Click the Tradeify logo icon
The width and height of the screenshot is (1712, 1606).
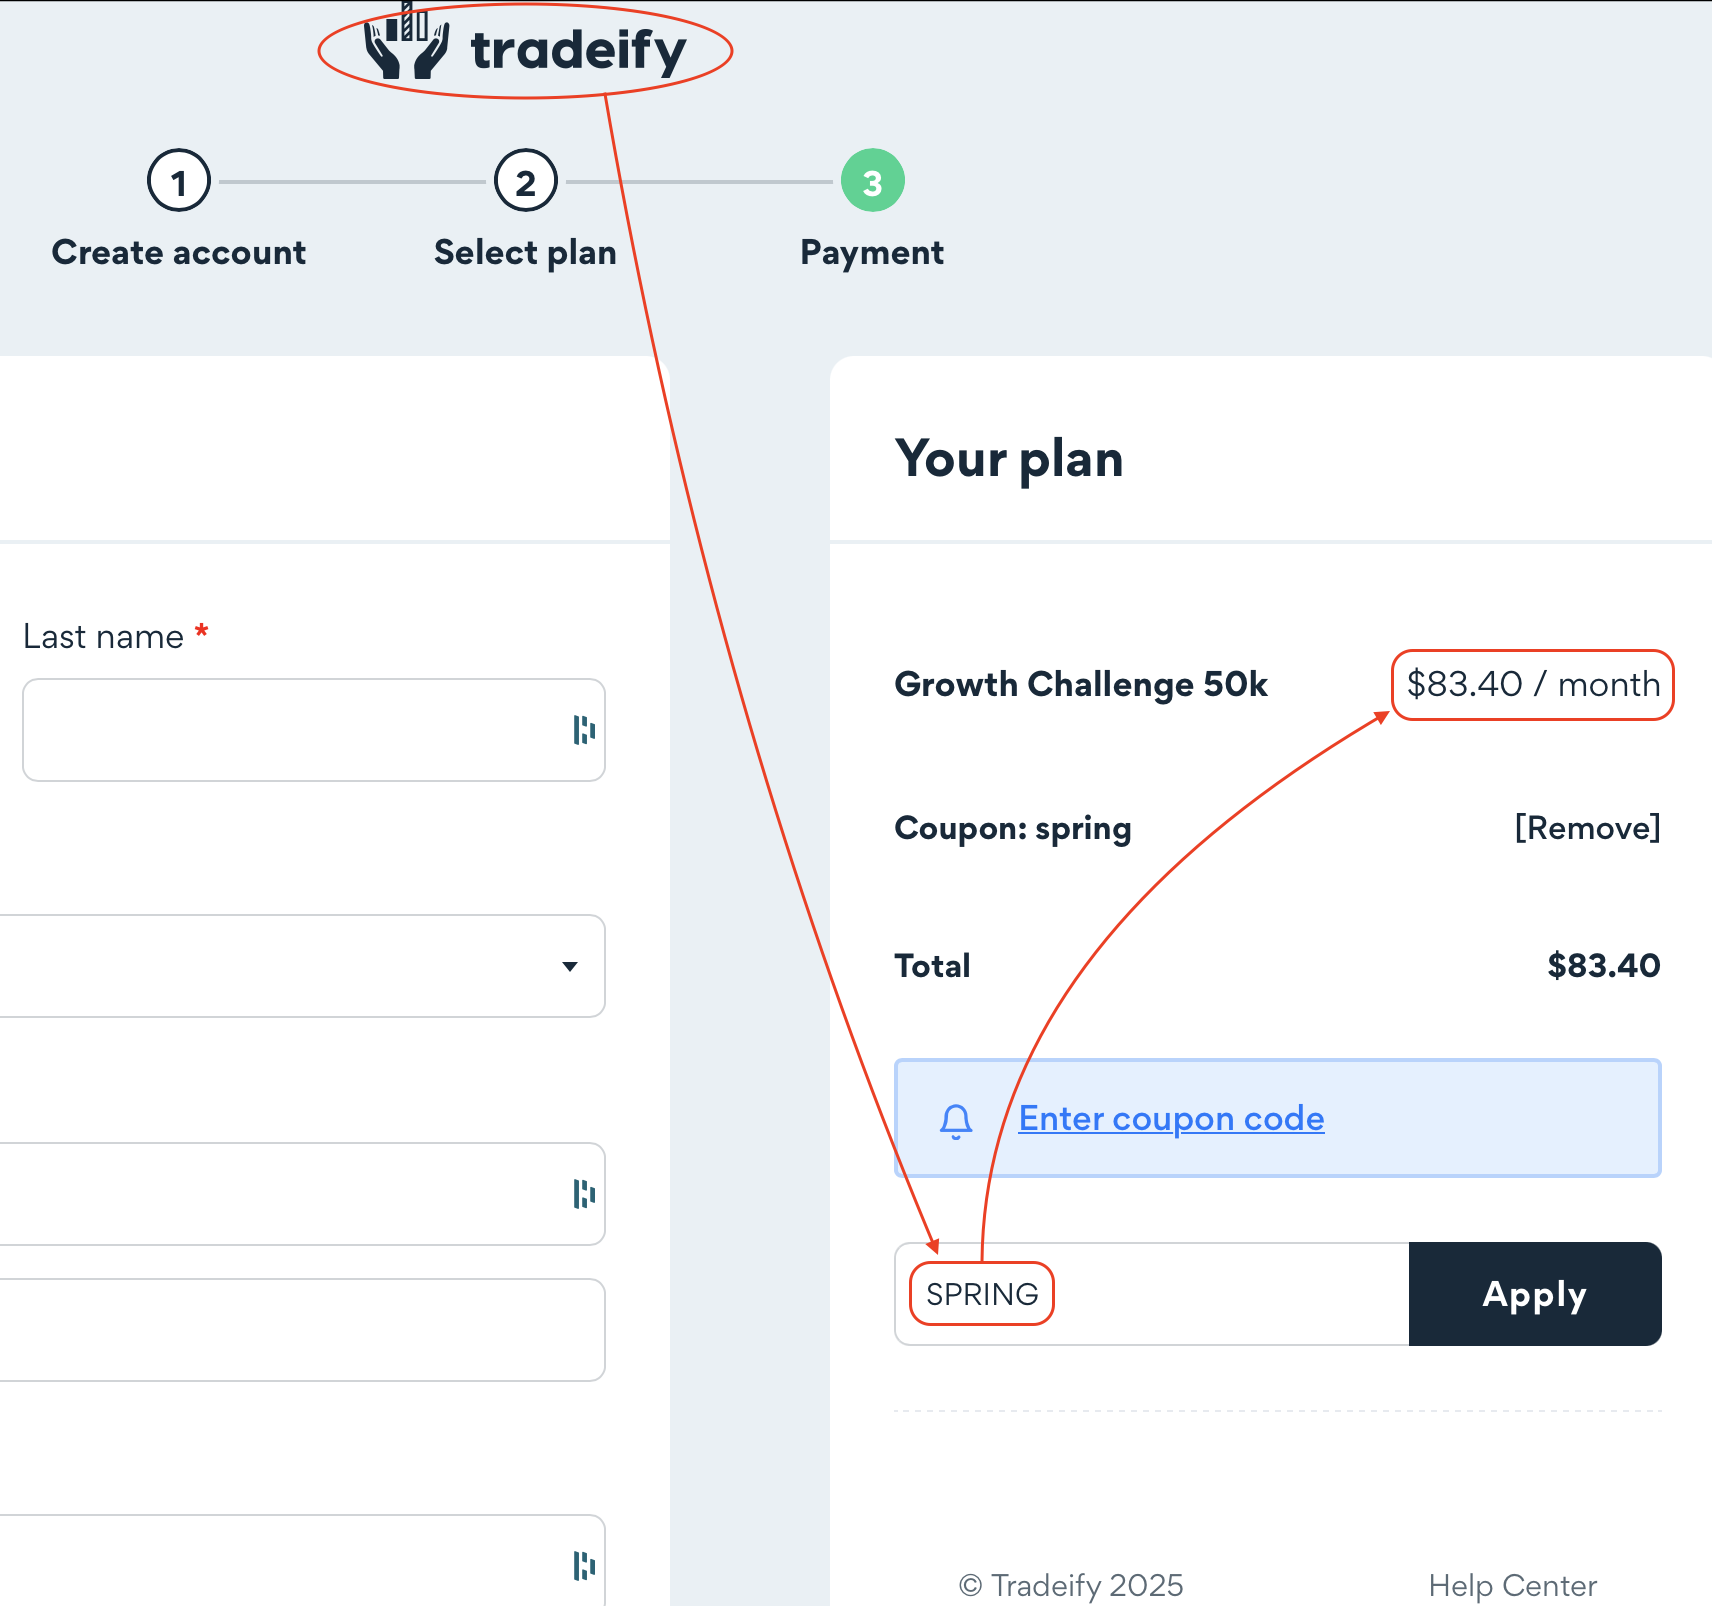[406, 45]
